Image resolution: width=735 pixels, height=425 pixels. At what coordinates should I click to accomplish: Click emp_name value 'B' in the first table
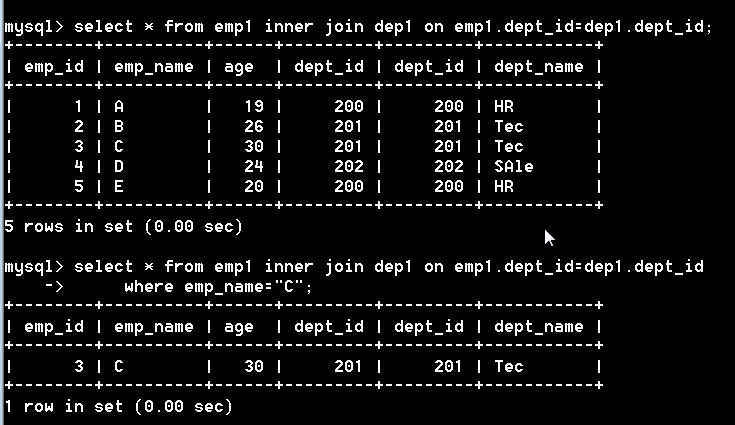119,127
